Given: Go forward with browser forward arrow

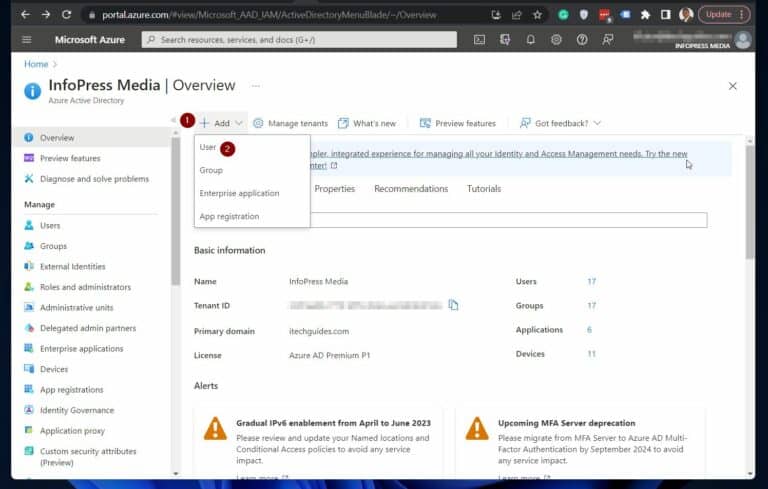Looking at the screenshot, I should click(46, 15).
